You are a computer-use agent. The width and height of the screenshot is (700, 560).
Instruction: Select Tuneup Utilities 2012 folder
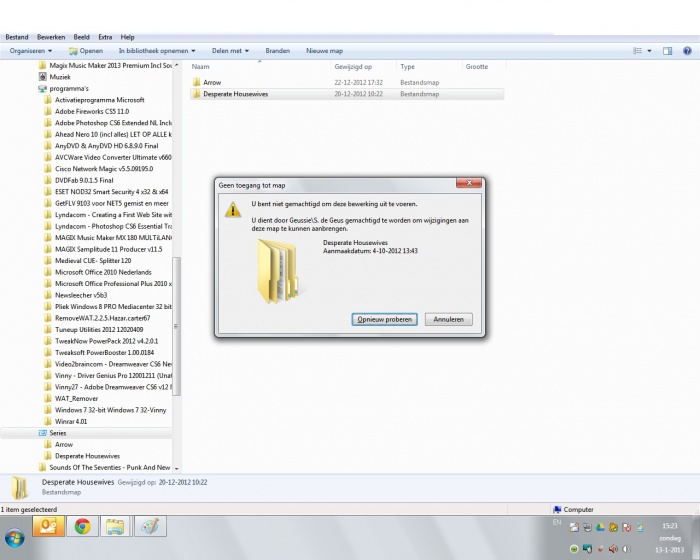click(99, 330)
